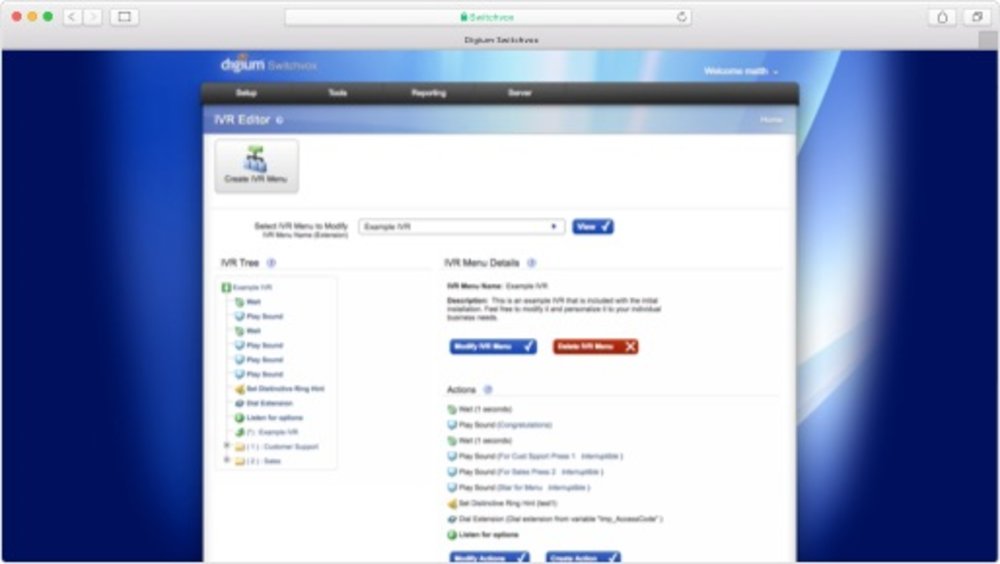
Task: Open help icon beside IVR Menu Details heading
Action: 531,263
